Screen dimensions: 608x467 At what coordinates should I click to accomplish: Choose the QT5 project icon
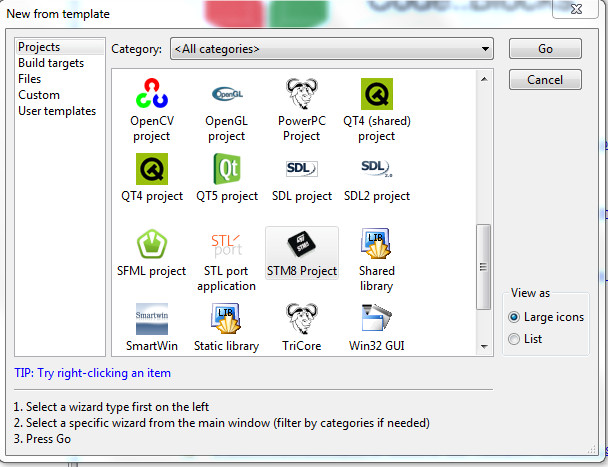coord(227,169)
